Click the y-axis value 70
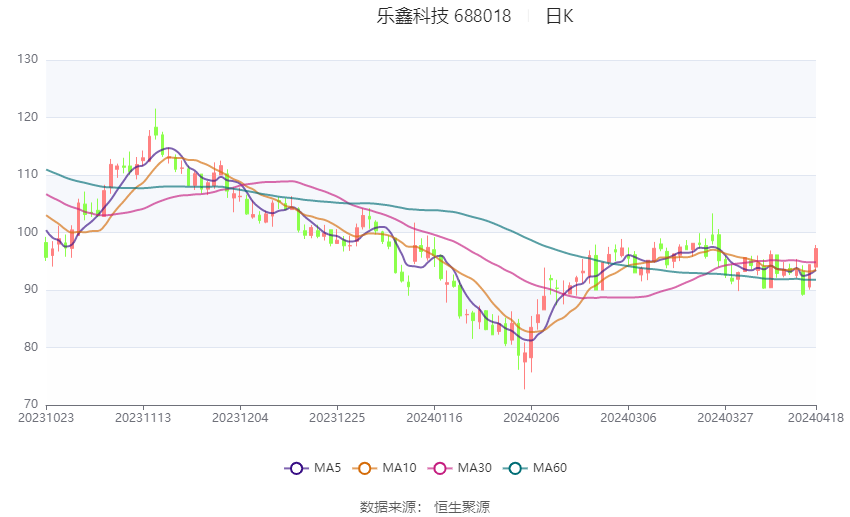 click(31, 404)
